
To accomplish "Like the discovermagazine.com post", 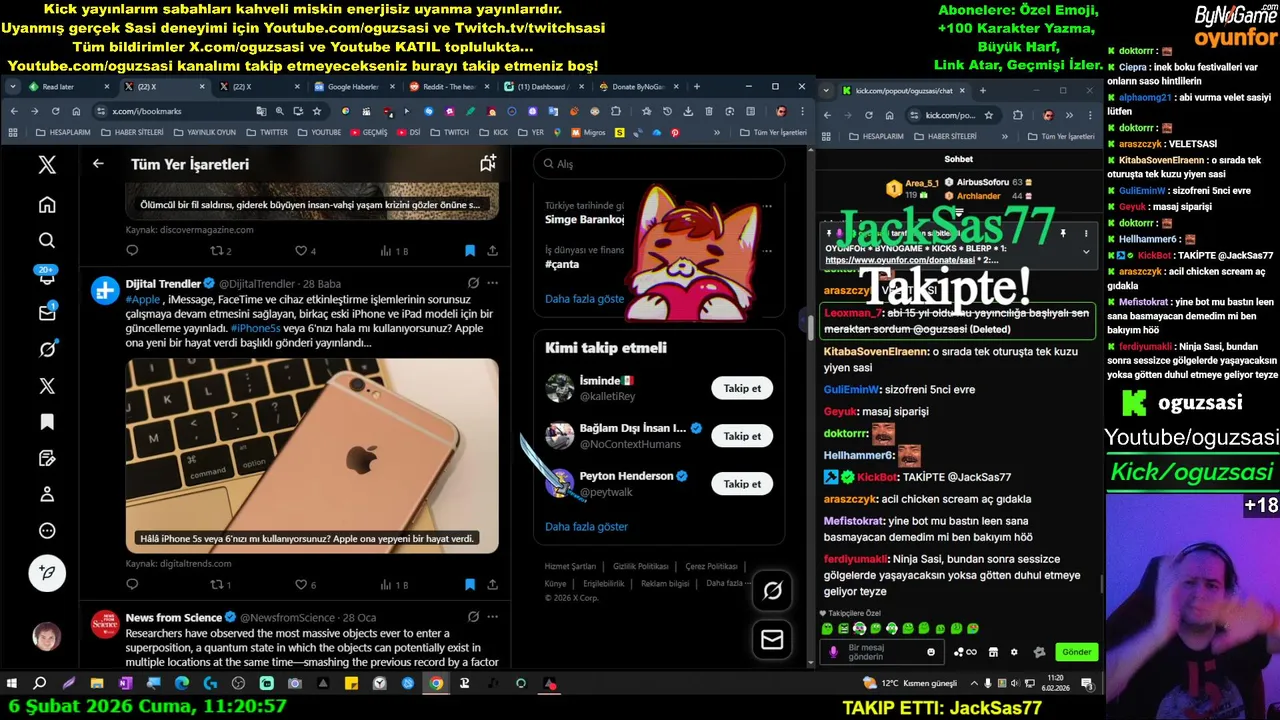I will pos(305,251).
